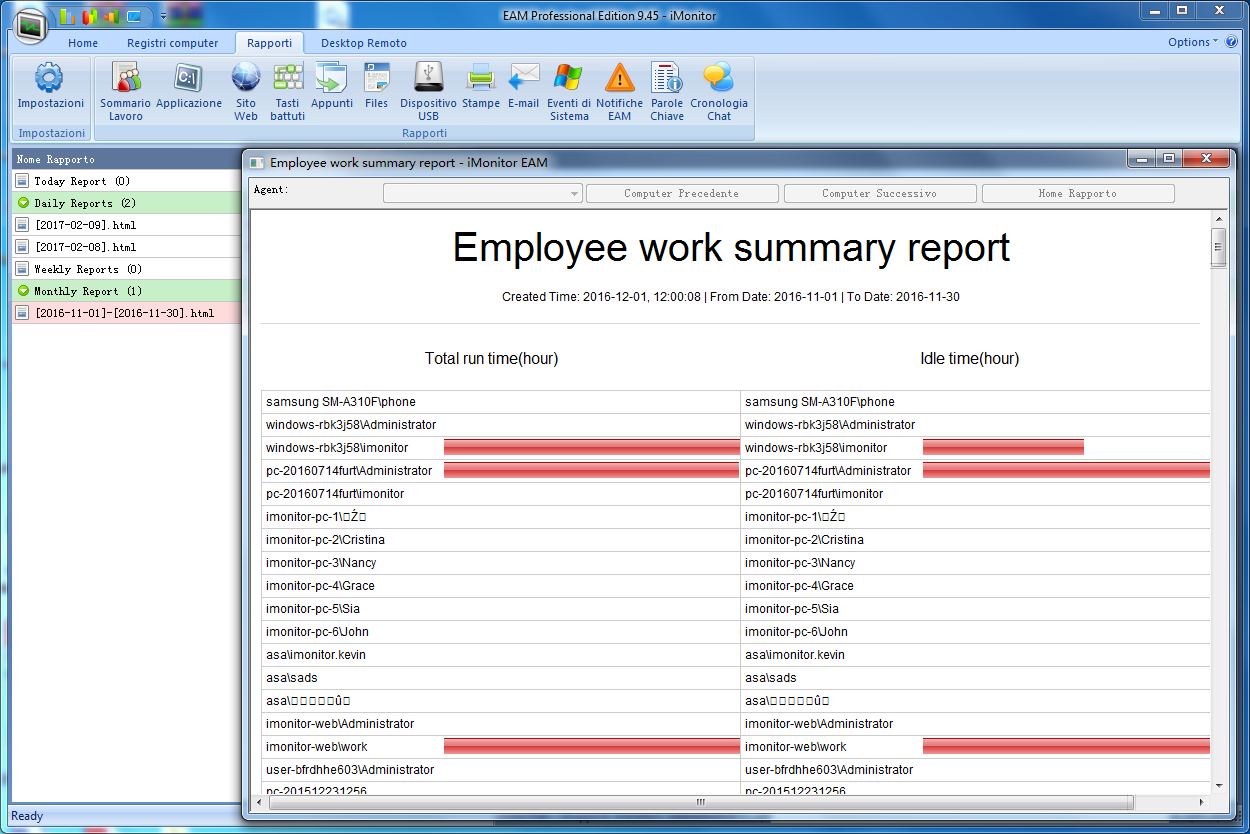Click the Computer Successivo button

879,194
